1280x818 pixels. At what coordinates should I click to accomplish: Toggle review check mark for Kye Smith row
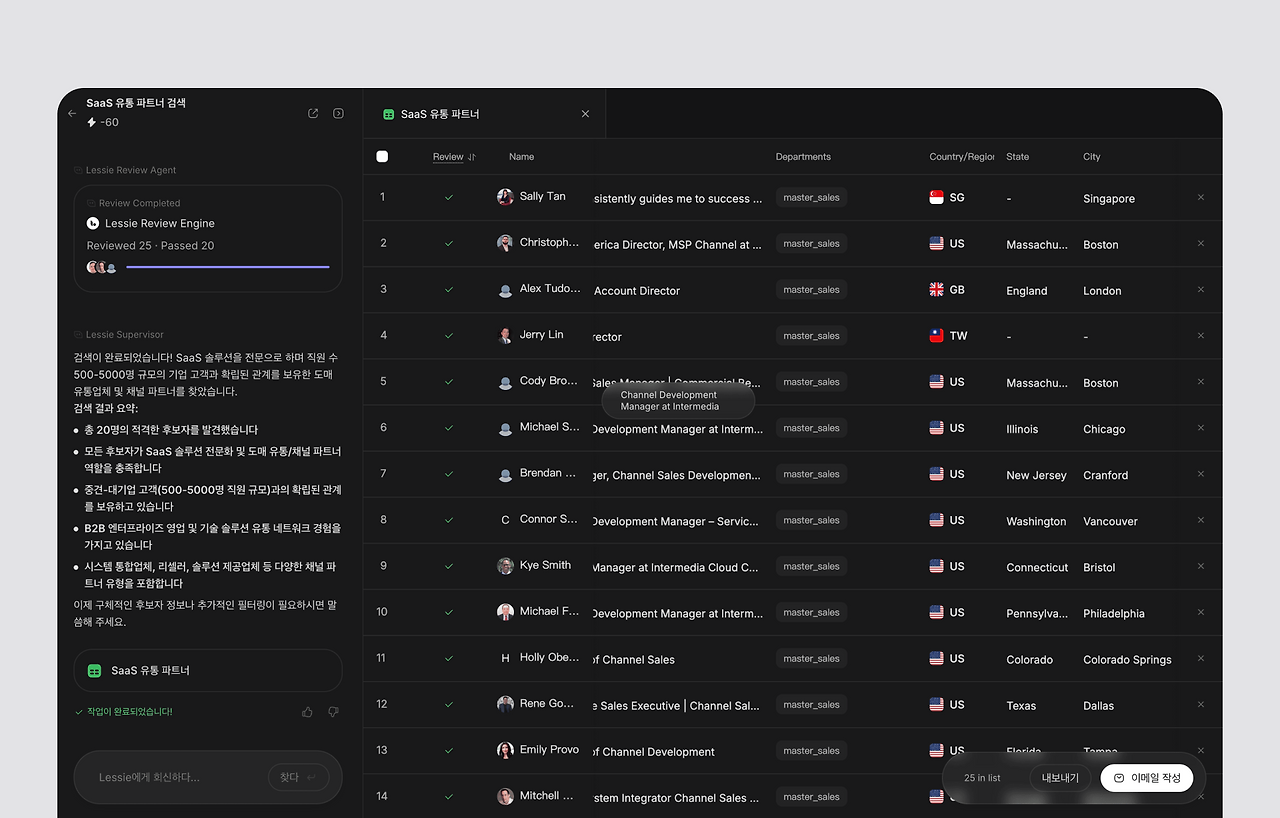tap(449, 566)
